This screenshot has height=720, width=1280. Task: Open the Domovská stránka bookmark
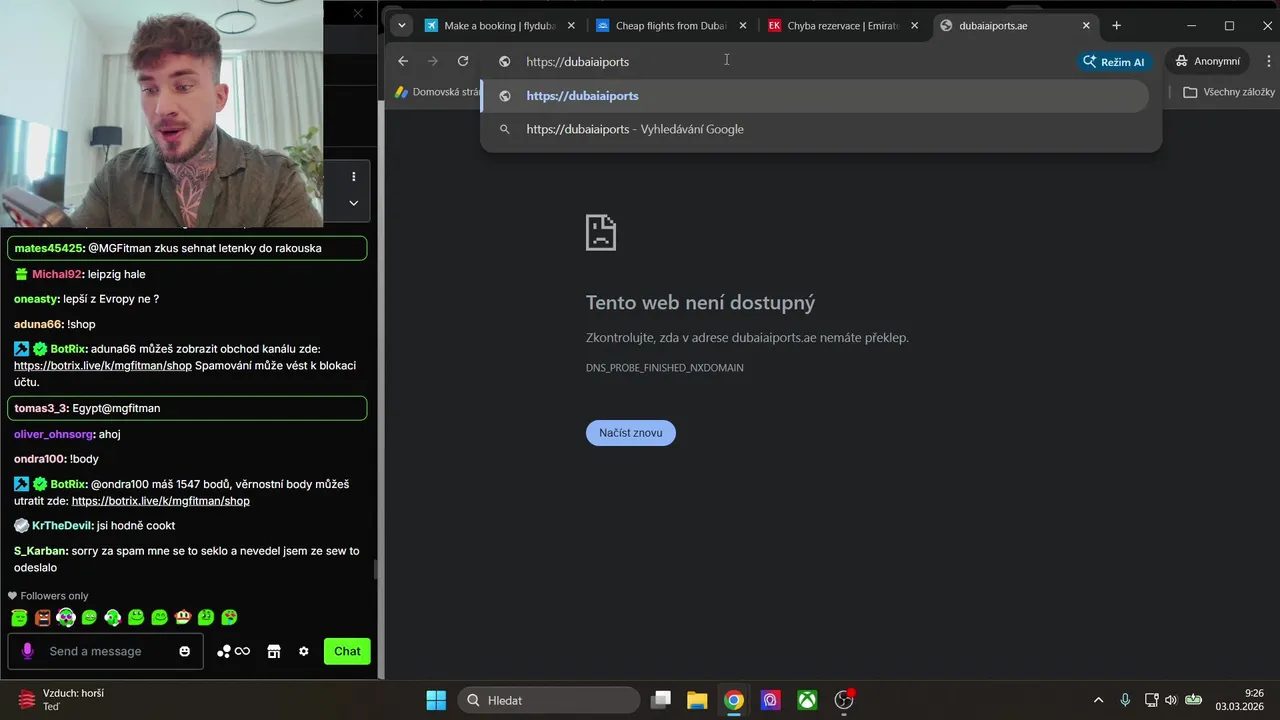(438, 92)
